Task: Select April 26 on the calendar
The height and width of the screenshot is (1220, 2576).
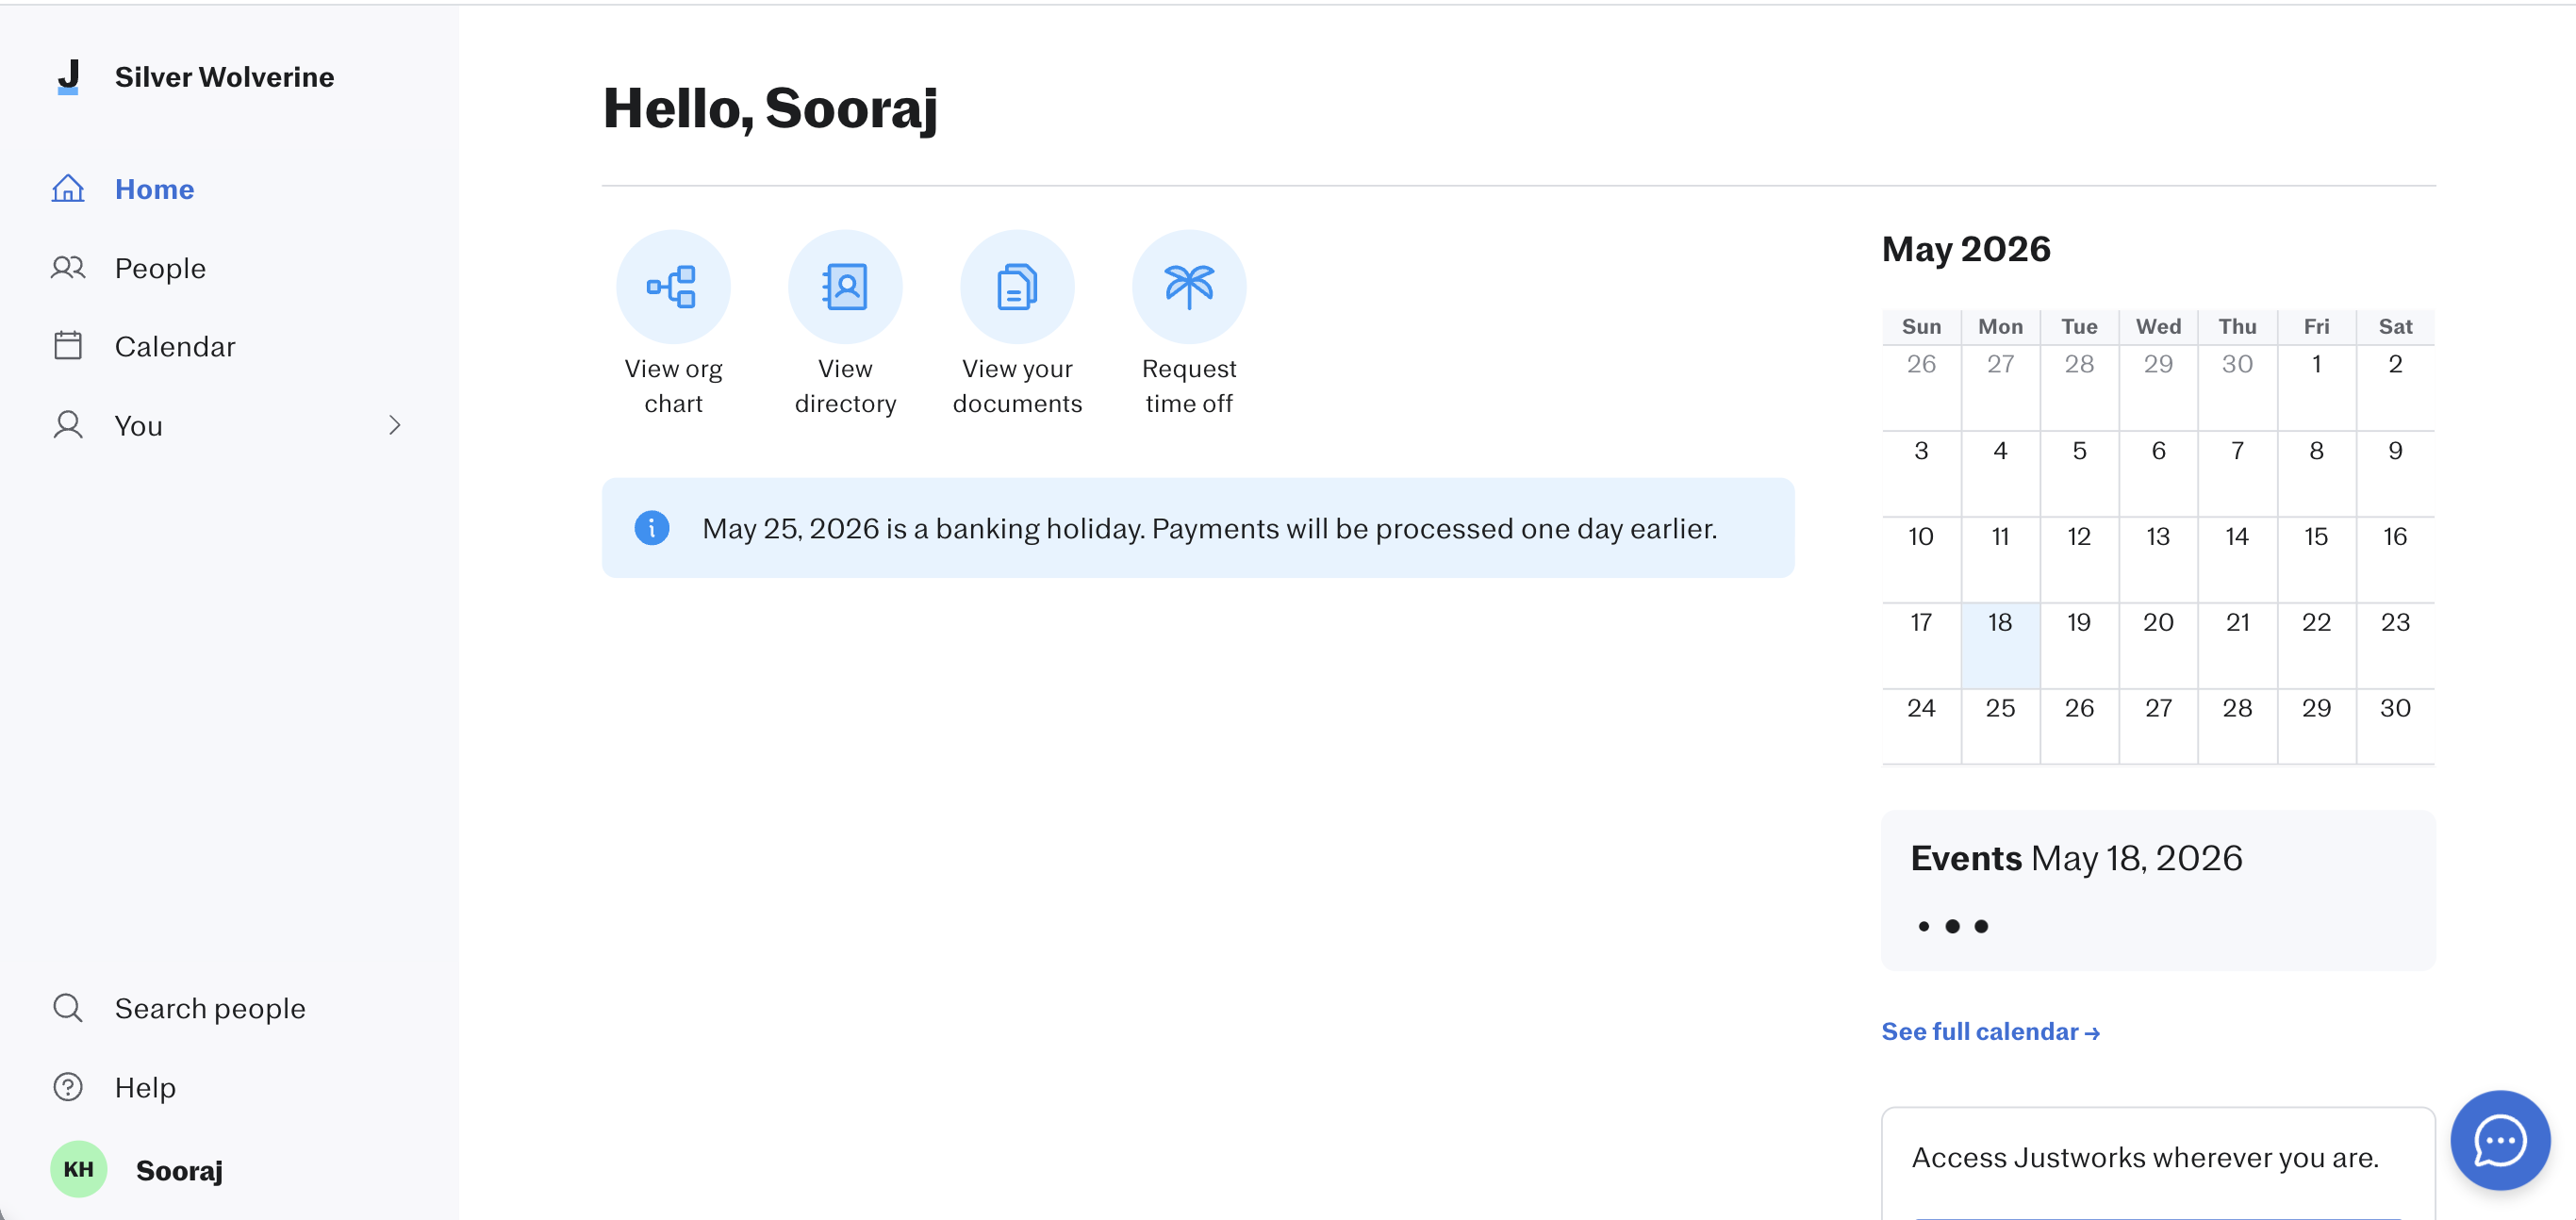Action: click(1921, 387)
